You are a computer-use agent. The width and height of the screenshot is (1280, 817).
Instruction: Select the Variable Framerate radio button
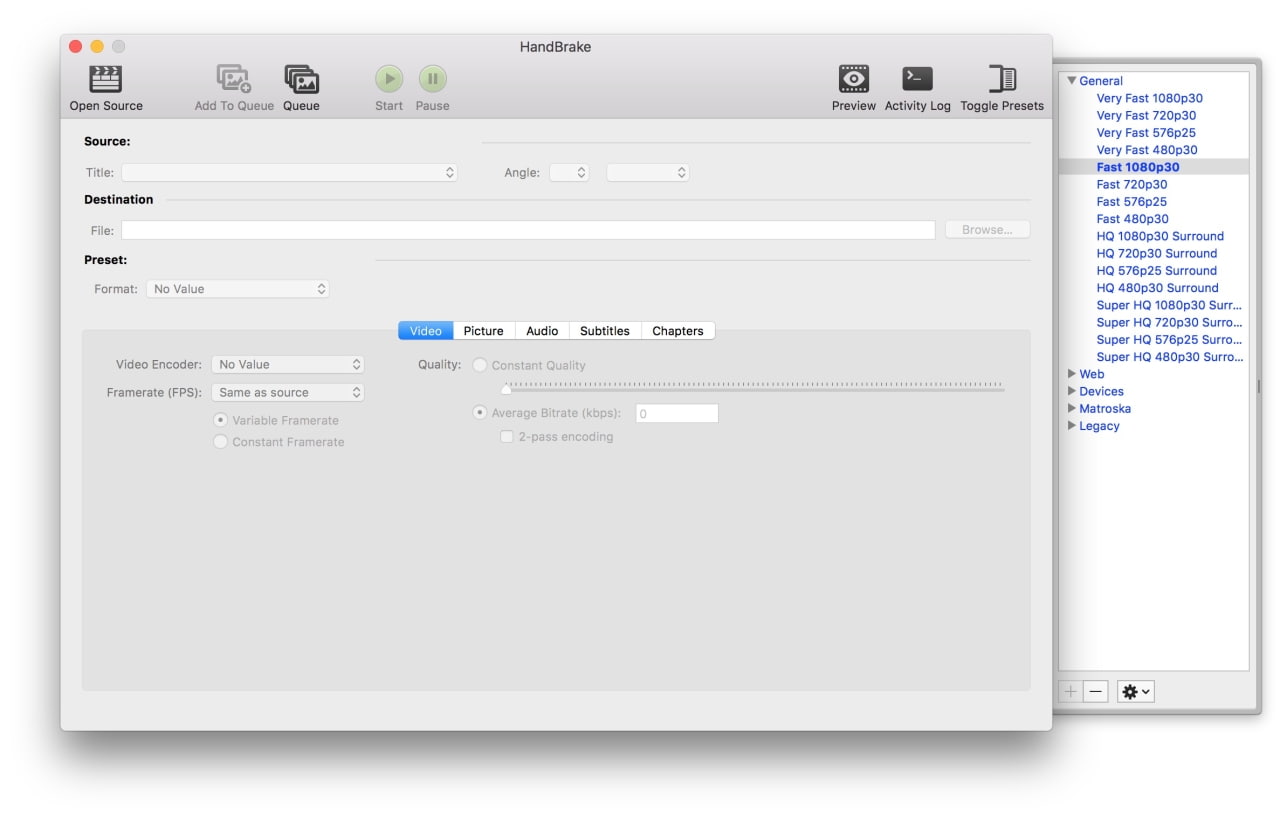coord(221,420)
